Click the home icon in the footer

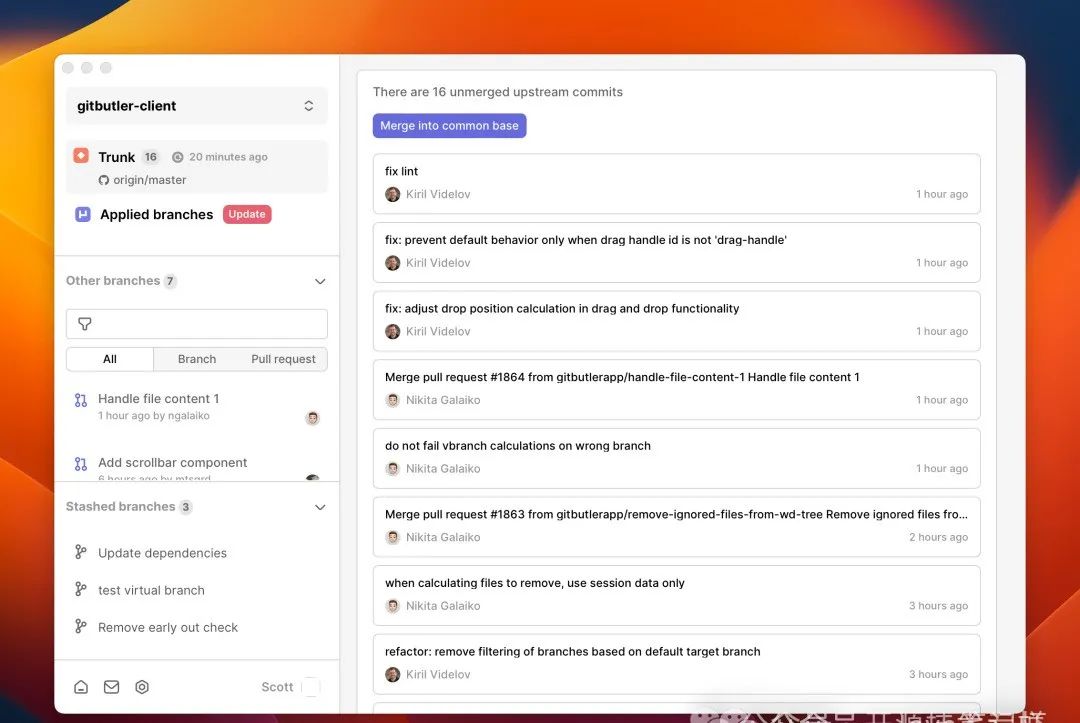click(x=81, y=687)
